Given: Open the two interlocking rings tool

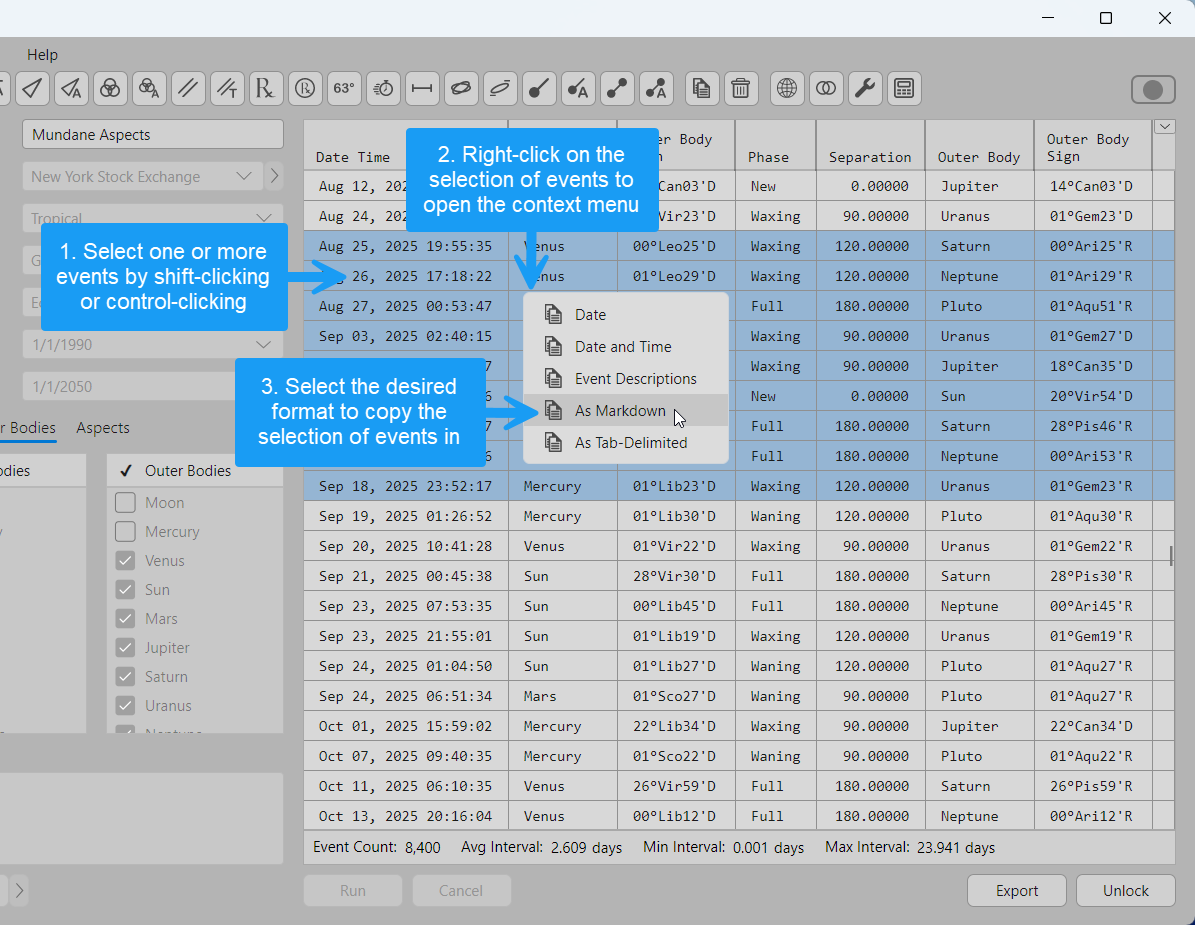Looking at the screenshot, I should click(826, 88).
